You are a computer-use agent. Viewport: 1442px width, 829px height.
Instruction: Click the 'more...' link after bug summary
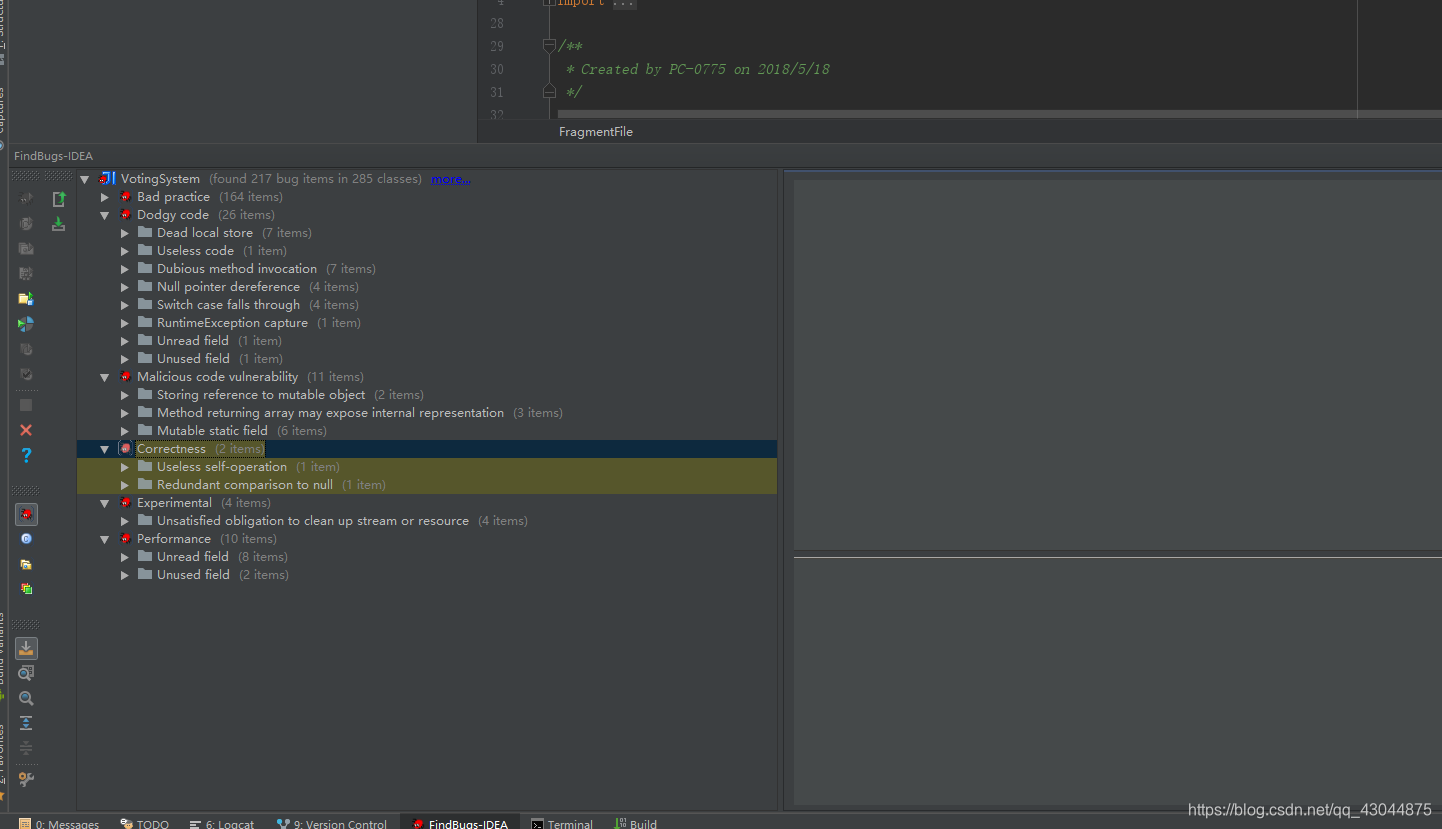[x=451, y=179]
